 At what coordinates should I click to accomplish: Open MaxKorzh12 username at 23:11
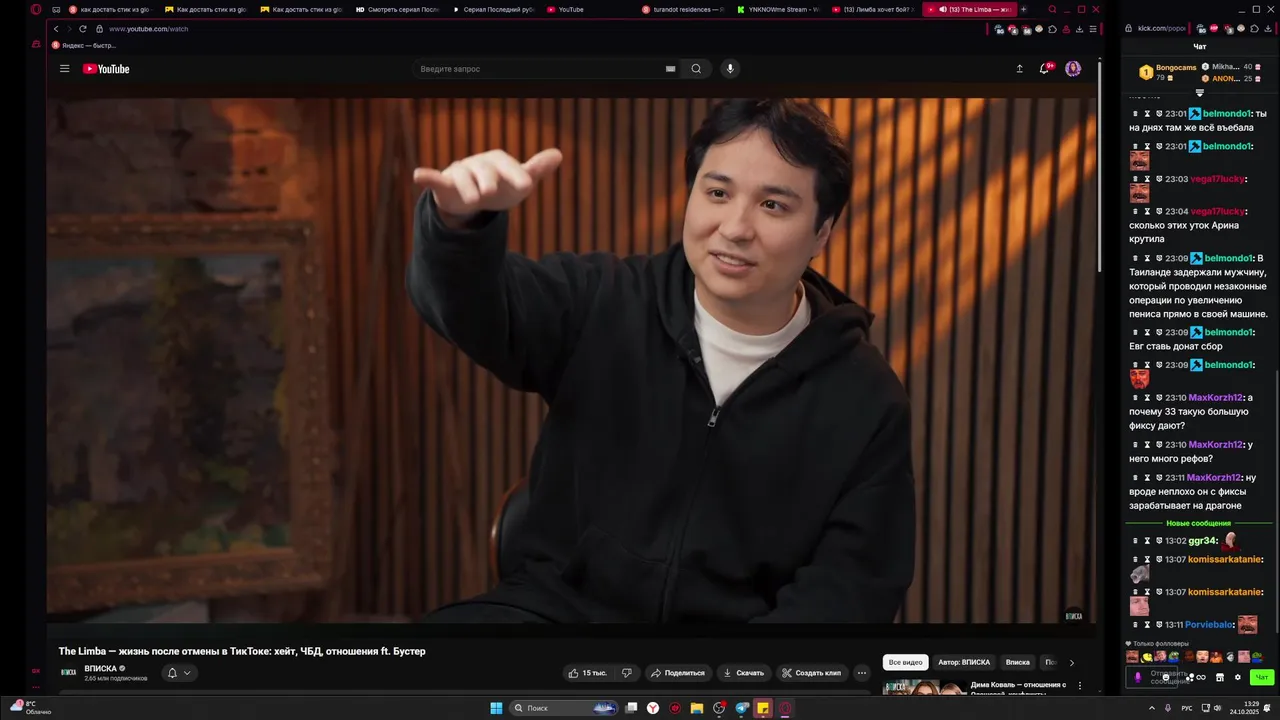(x=1214, y=478)
